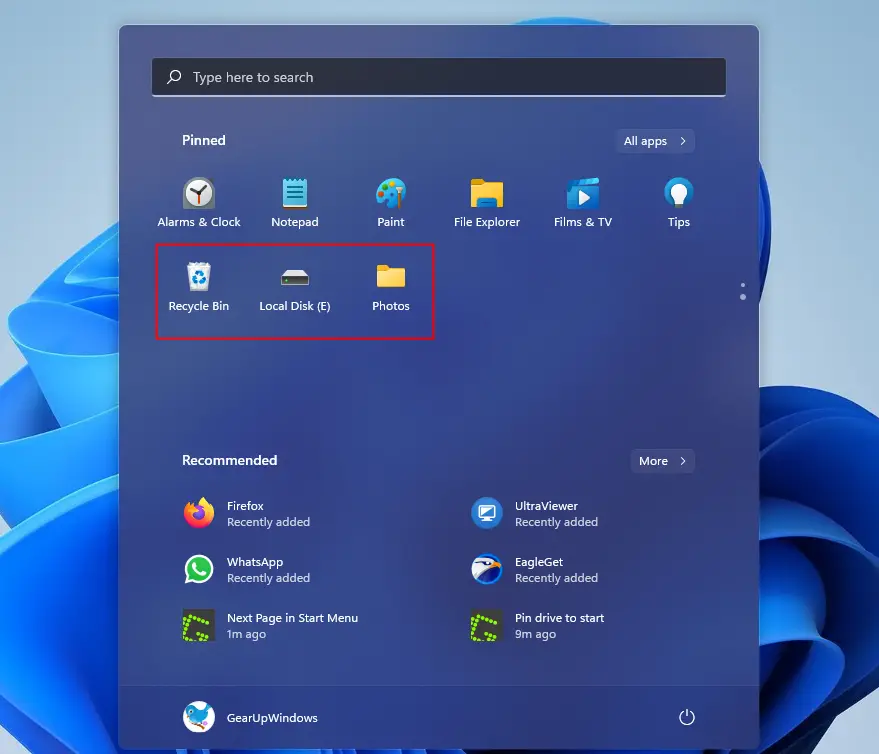Image resolution: width=879 pixels, height=754 pixels.
Task: Click the 'Type here to search' field
Action: tap(438, 77)
